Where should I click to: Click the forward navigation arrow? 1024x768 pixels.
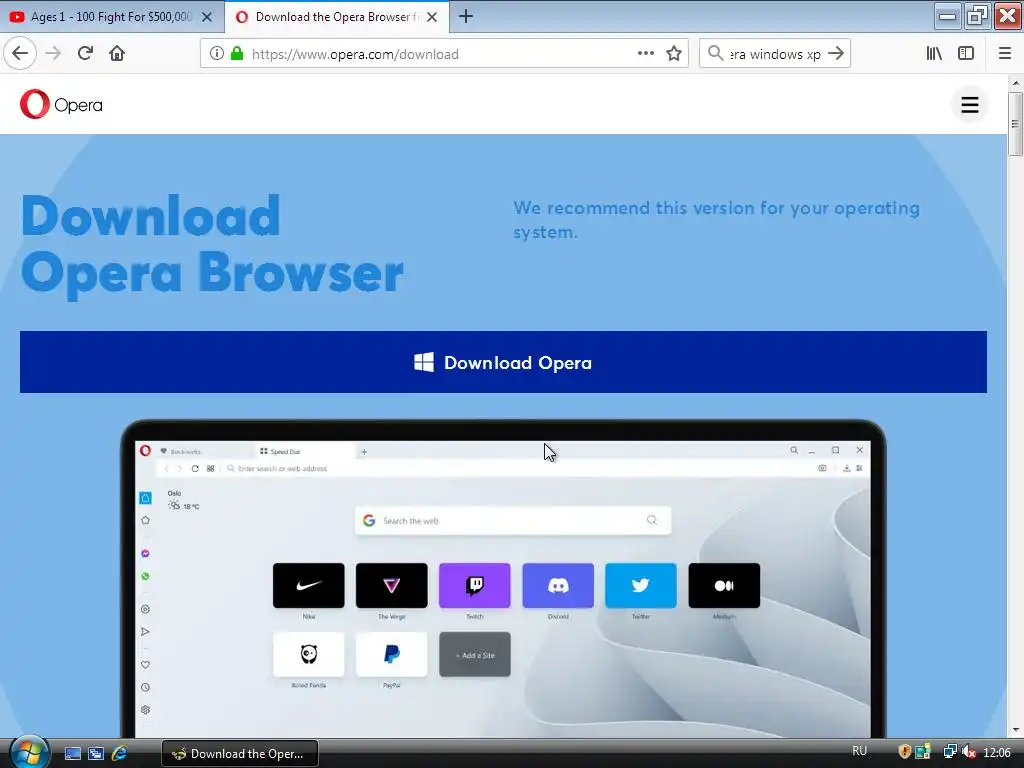pos(53,54)
